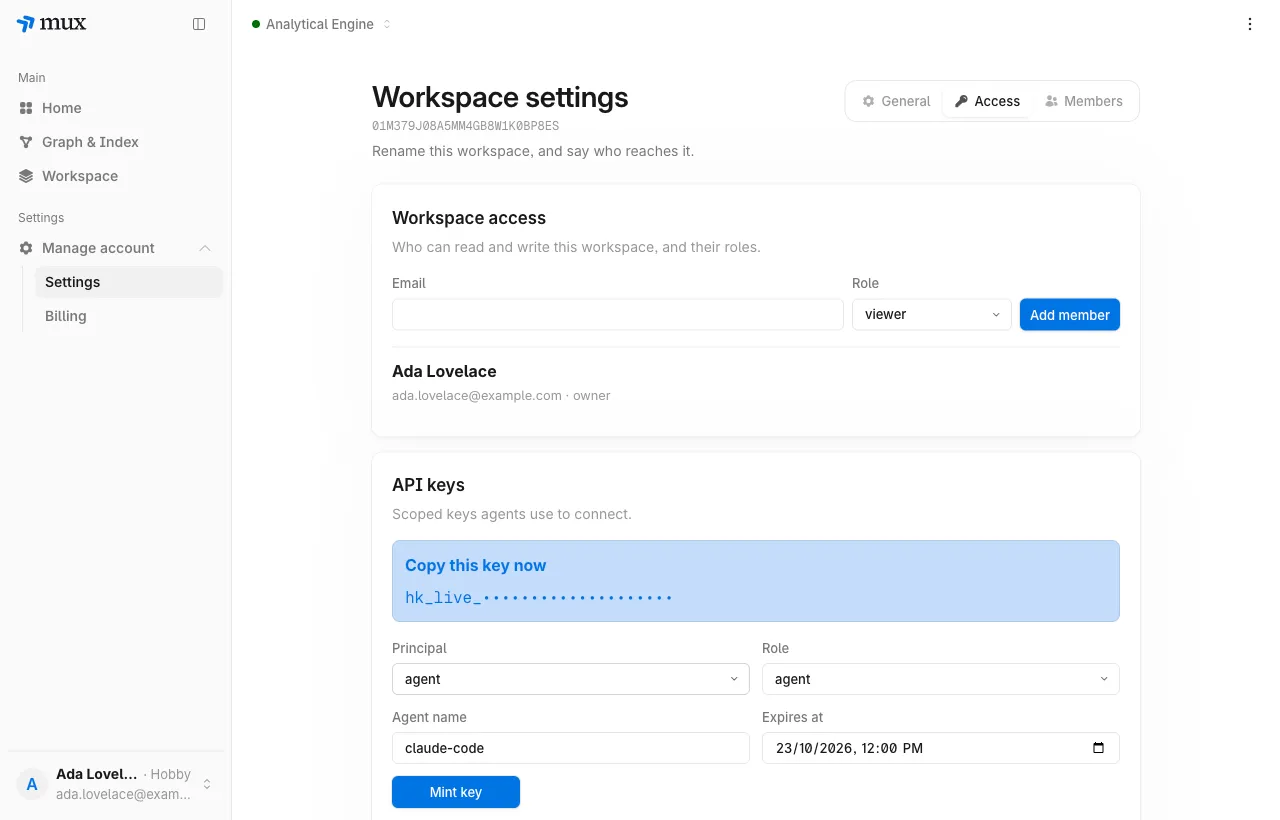Open the three-dot options menu

1250,24
